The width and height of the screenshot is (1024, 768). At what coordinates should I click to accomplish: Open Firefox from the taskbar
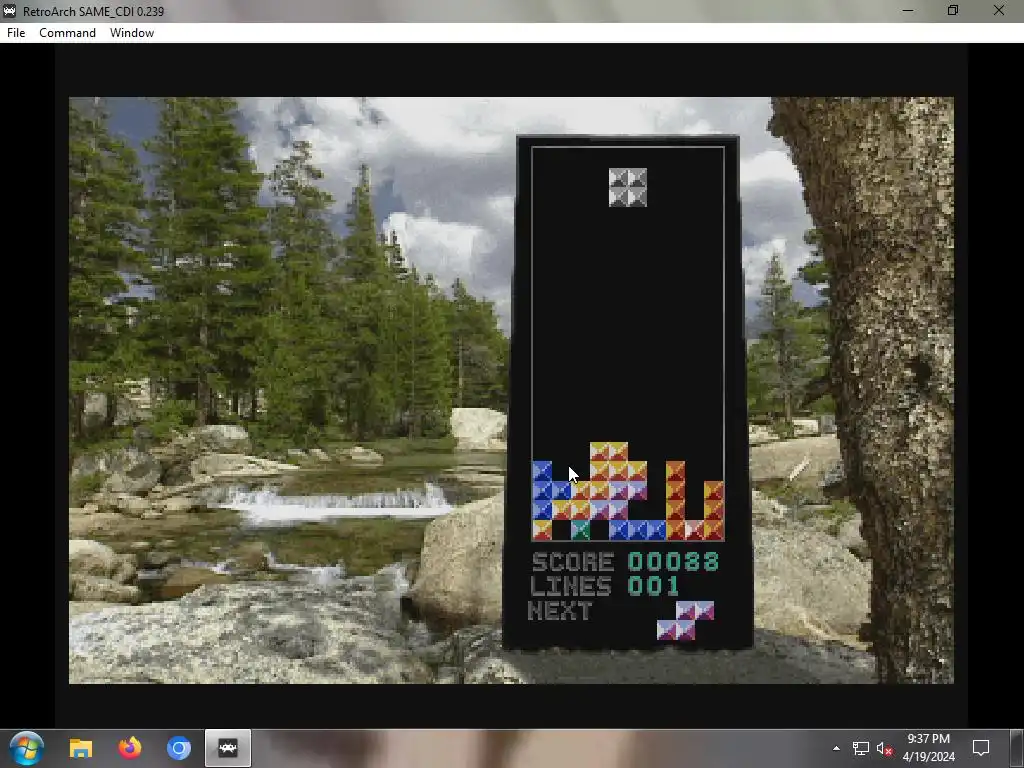130,748
